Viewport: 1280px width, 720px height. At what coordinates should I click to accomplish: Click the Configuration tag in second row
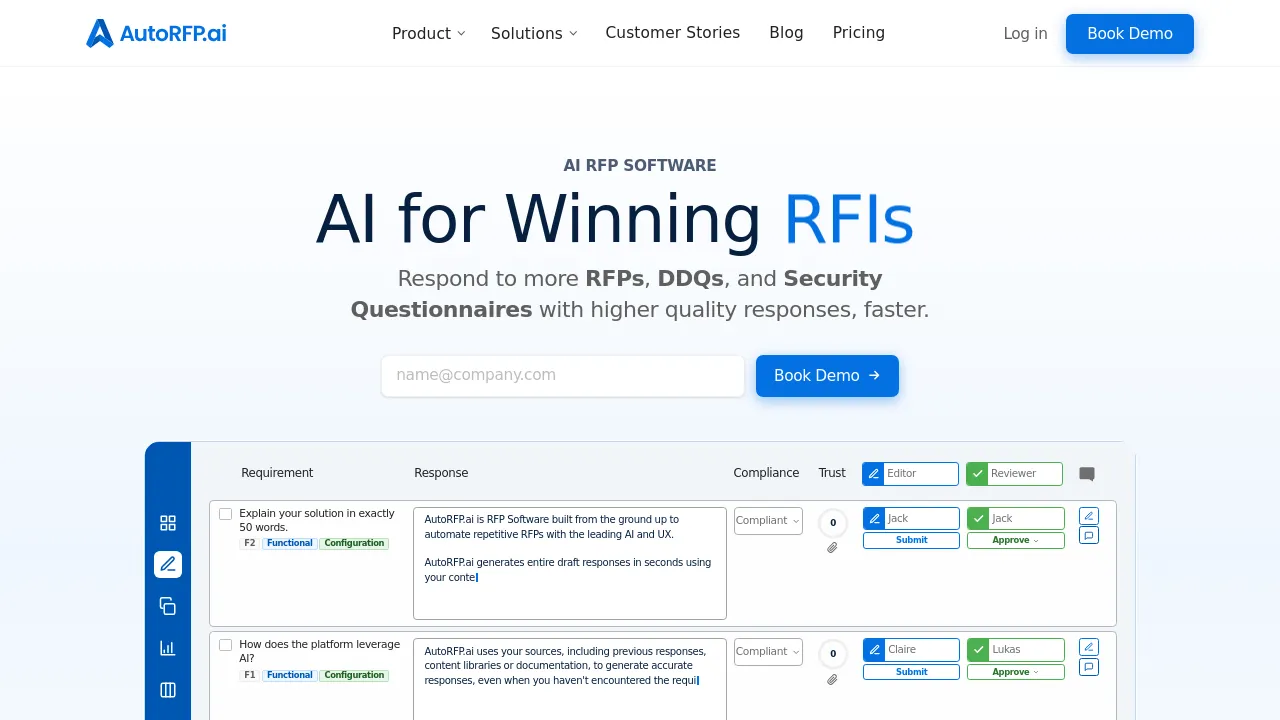(x=354, y=676)
